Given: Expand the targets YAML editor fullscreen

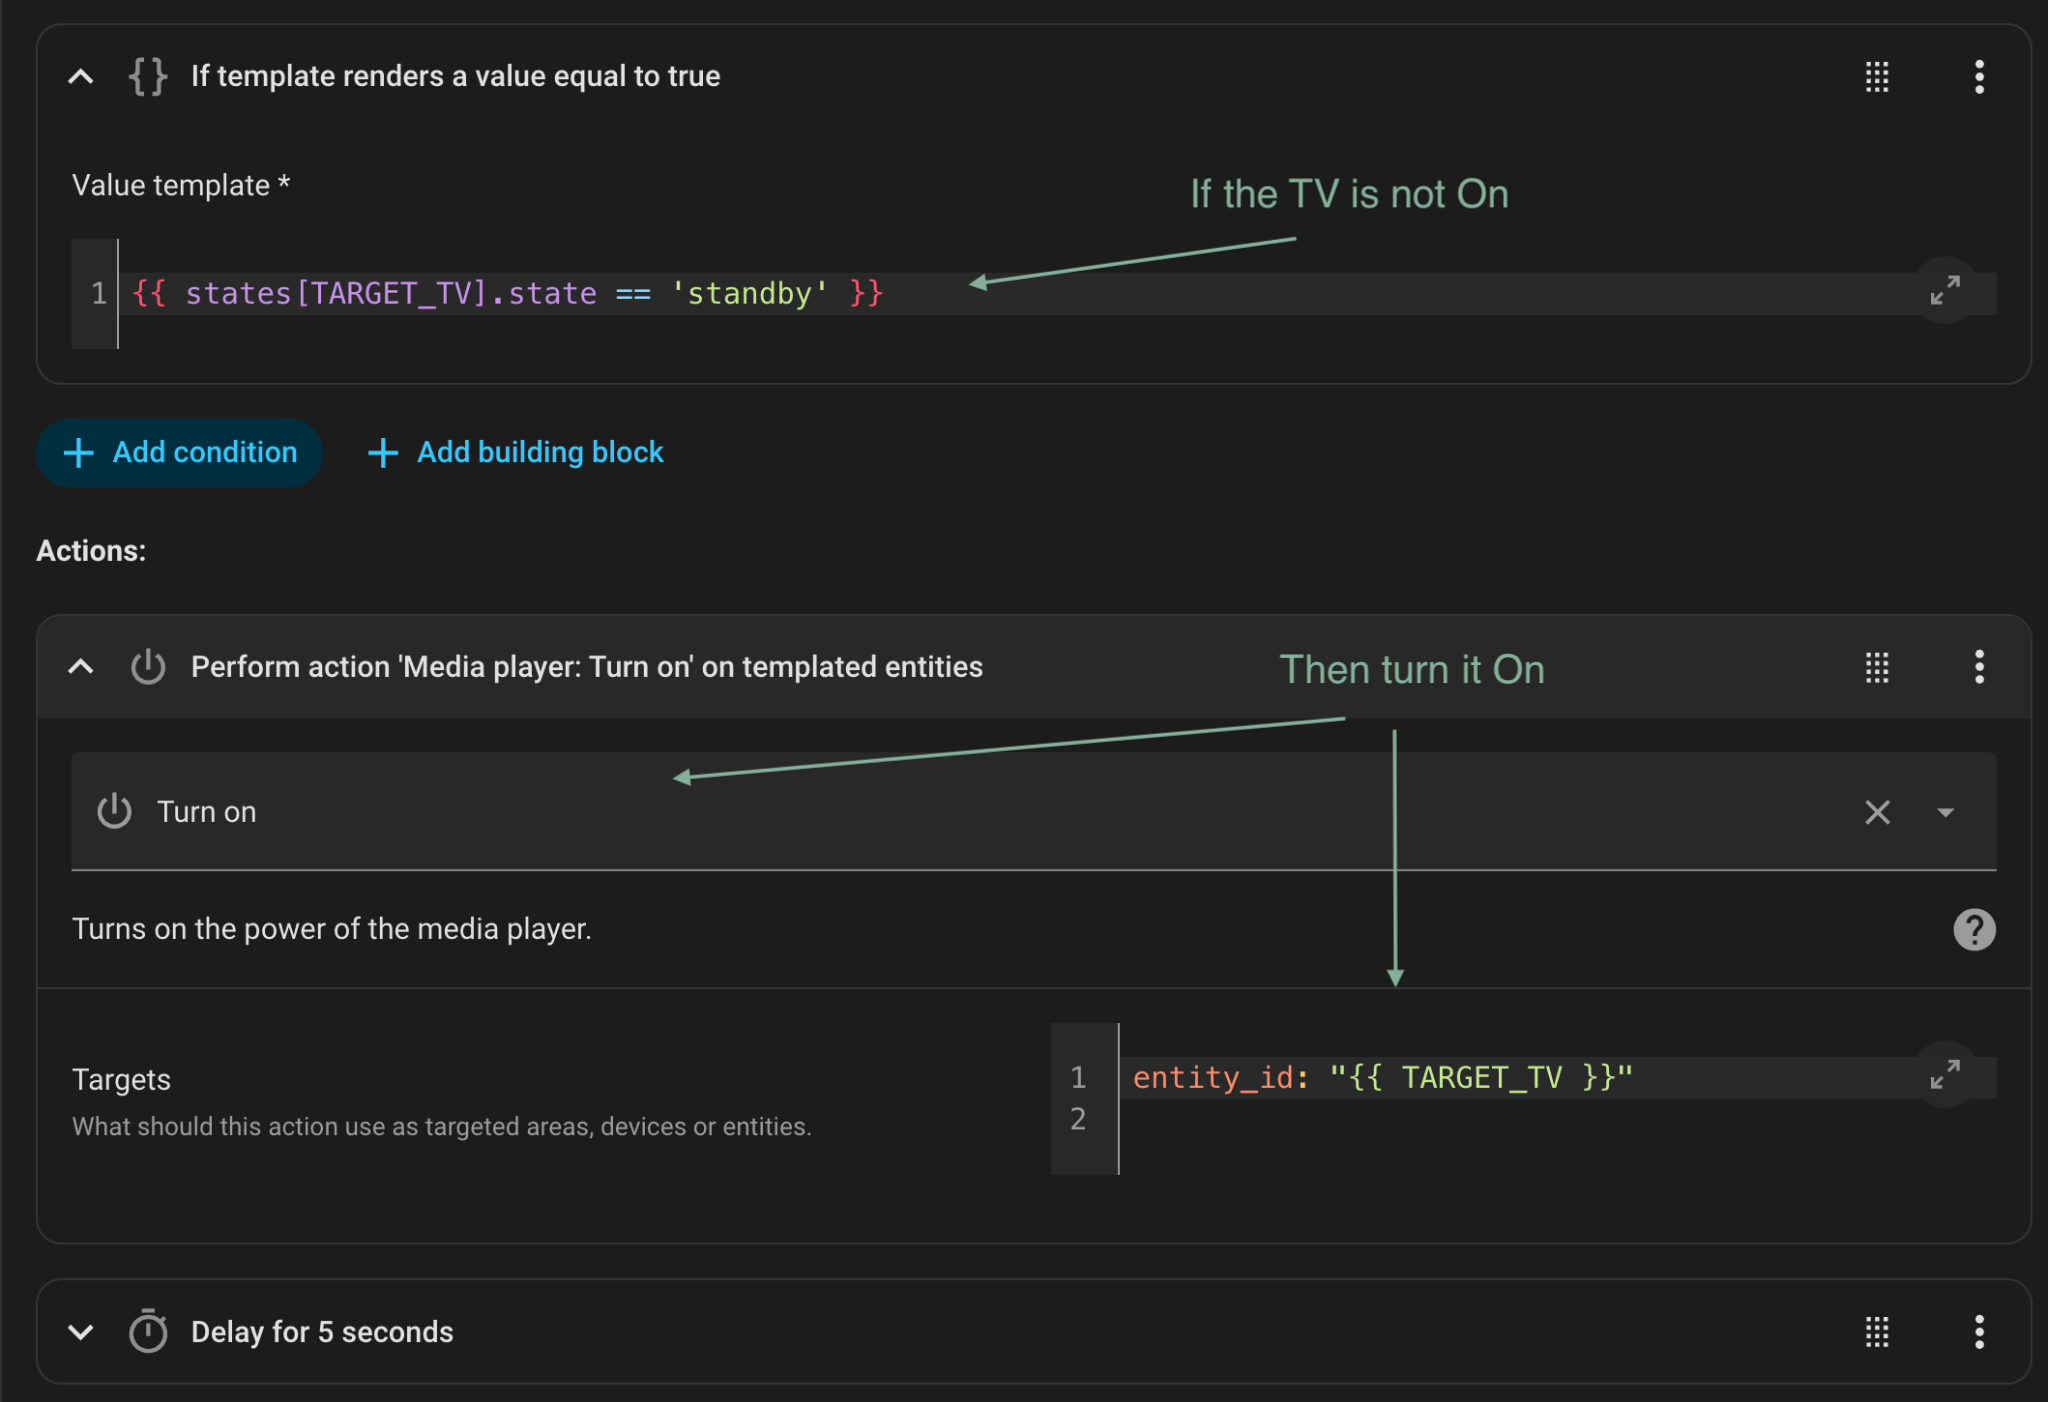Looking at the screenshot, I should [1944, 1075].
